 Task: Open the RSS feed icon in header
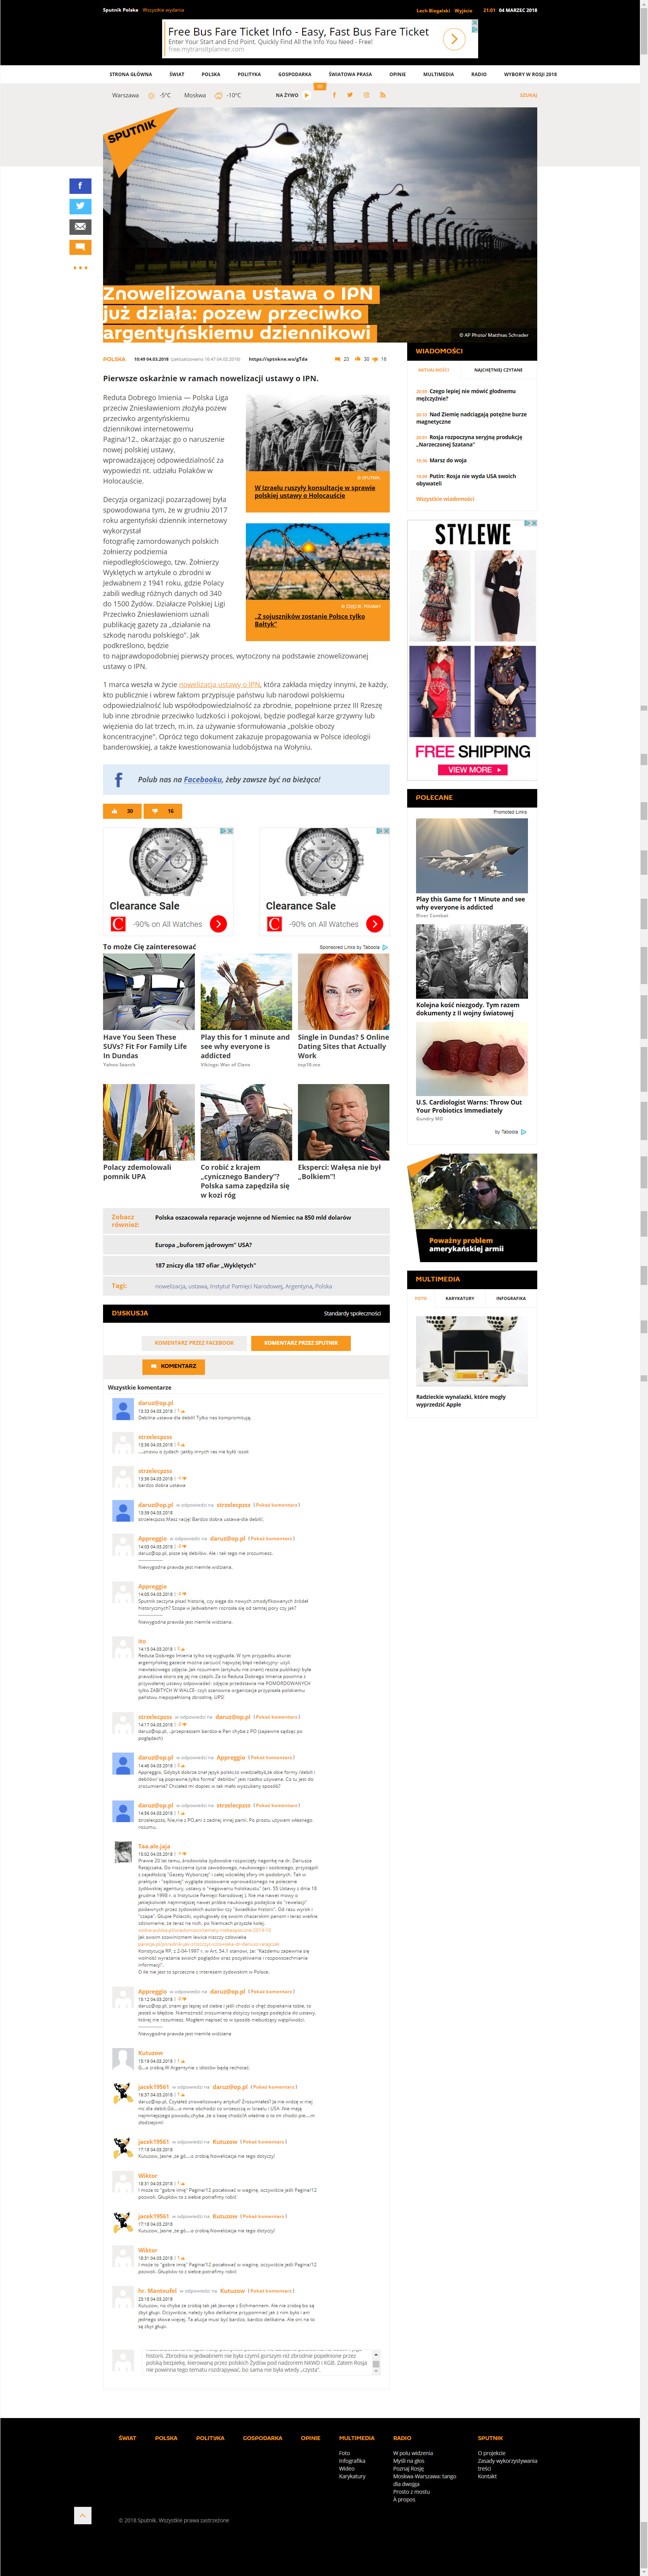coord(382,95)
